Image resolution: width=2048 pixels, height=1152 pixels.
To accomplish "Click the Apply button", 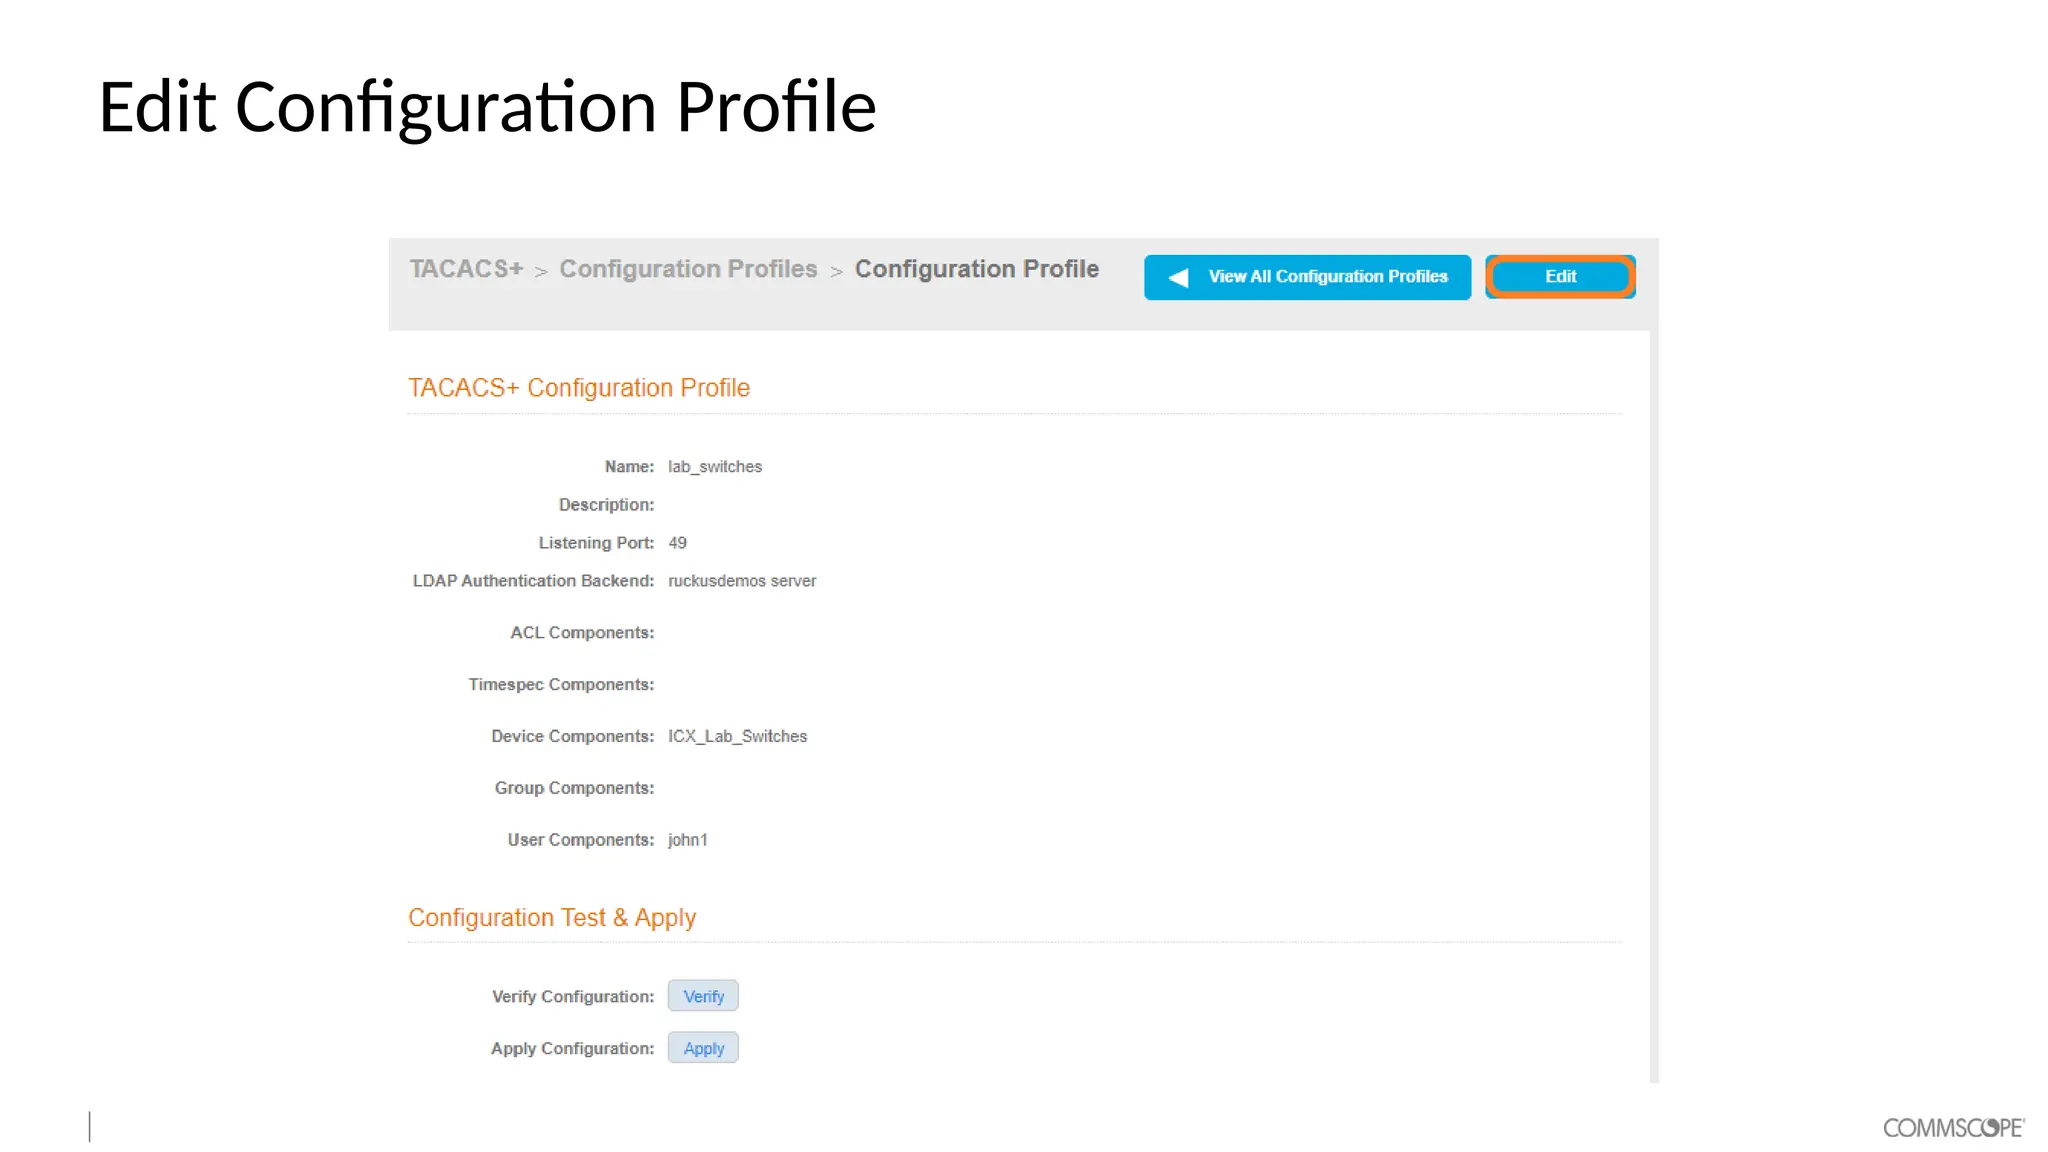I will coord(703,1048).
